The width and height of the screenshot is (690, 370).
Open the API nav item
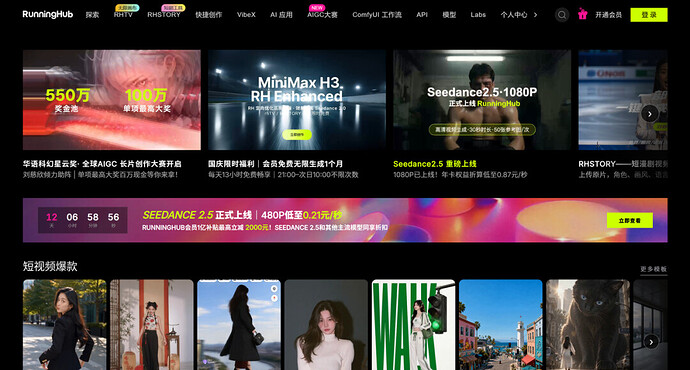(422, 15)
